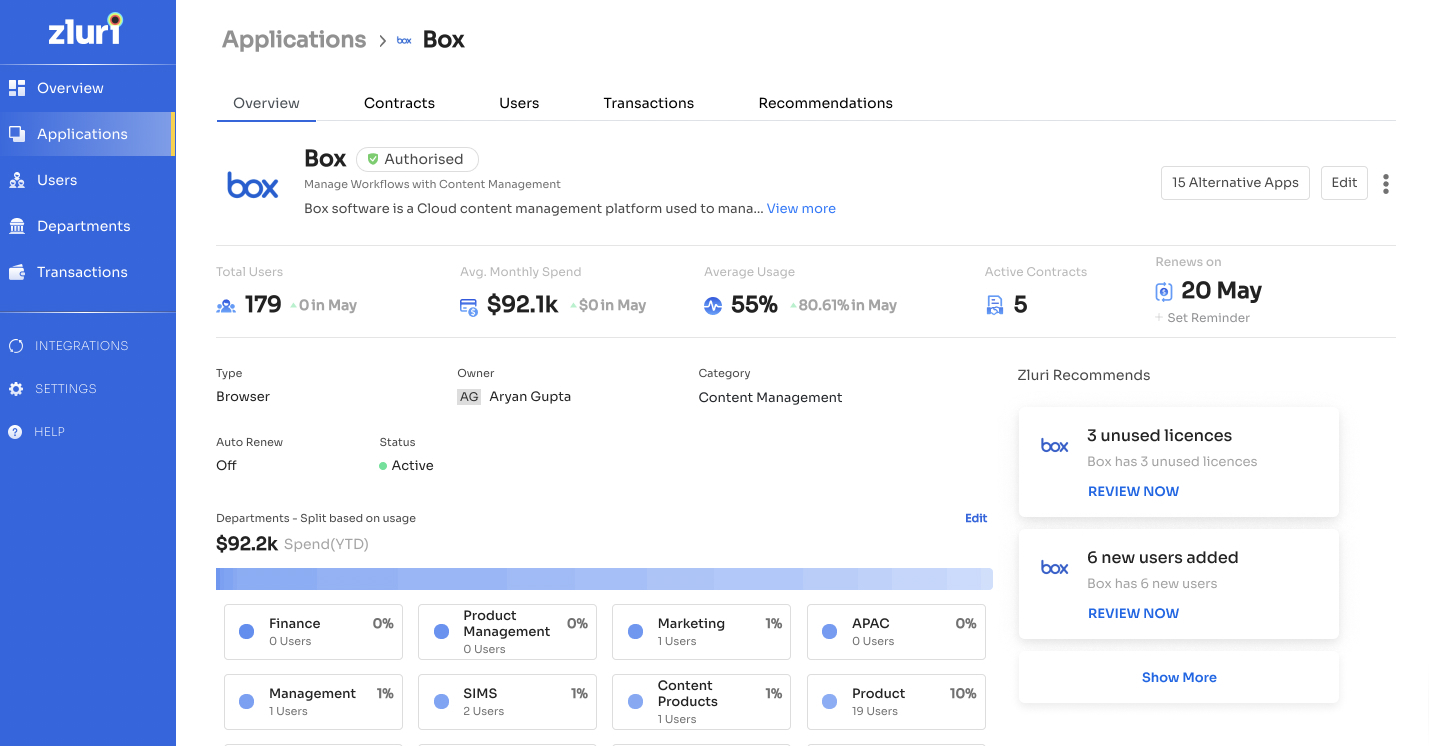Open Overview in the sidebar menu
This screenshot has height=746, width=1429.
pos(88,88)
